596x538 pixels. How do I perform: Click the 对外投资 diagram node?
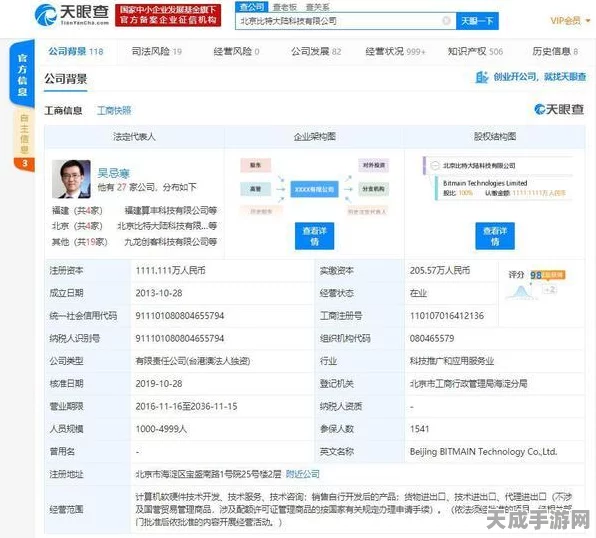tap(373, 165)
